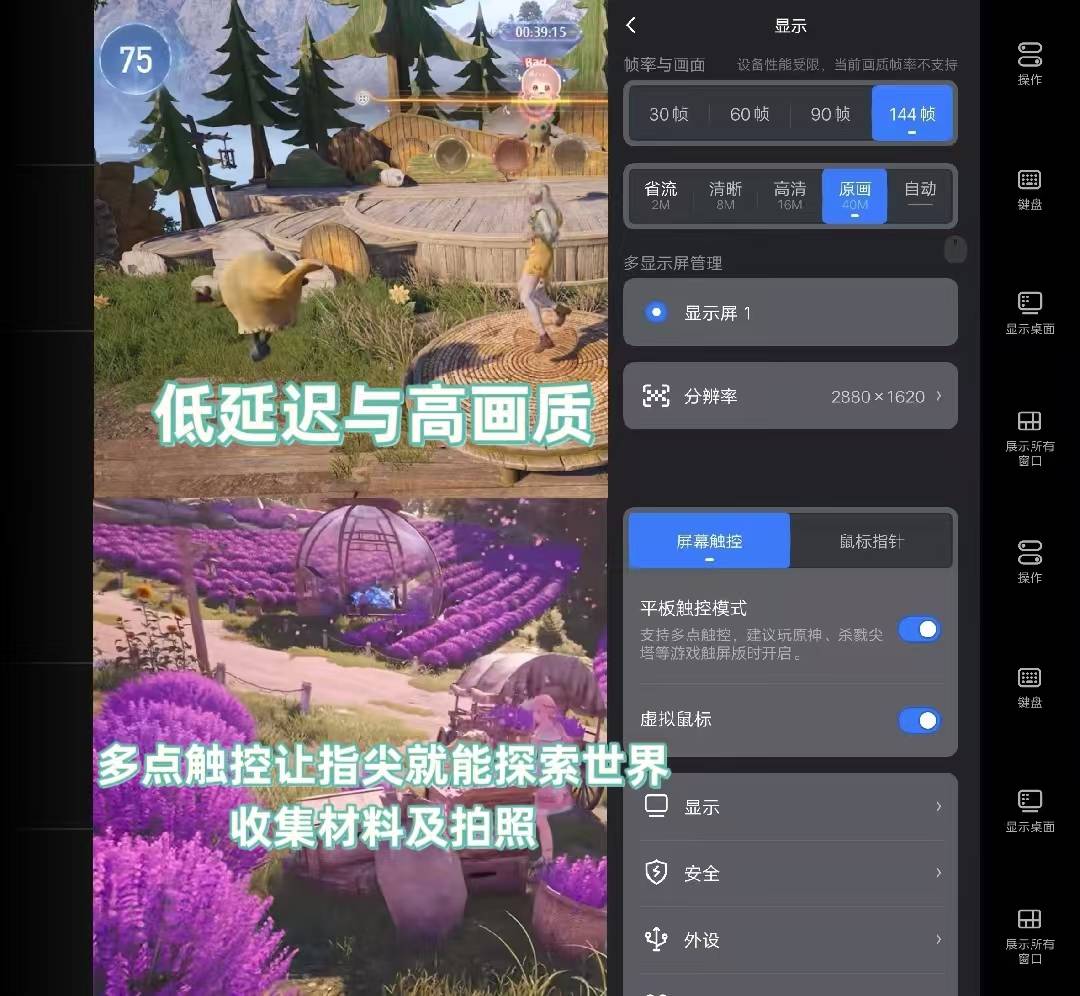Open the 显示 row with the monitor icon

tap(791, 807)
